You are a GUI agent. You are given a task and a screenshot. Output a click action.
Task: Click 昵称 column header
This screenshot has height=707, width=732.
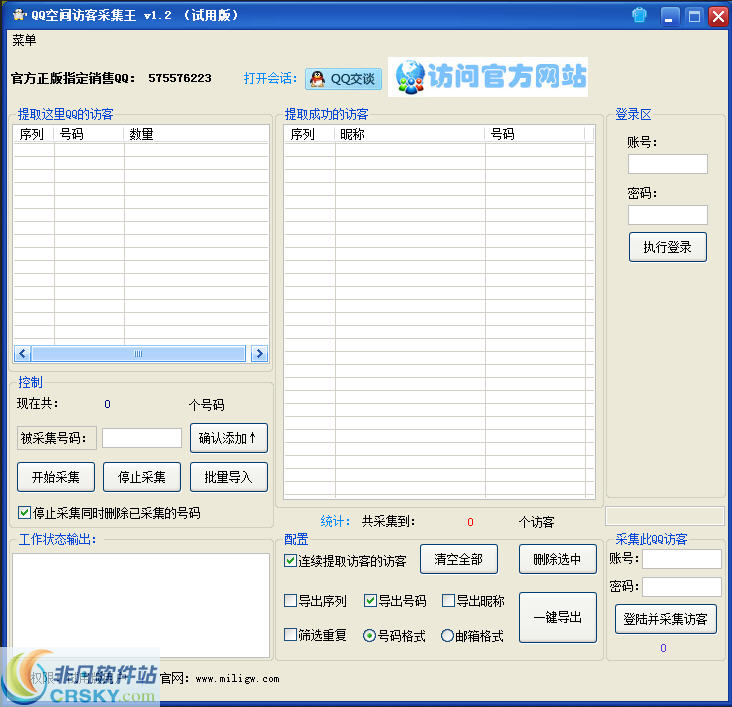[410, 134]
